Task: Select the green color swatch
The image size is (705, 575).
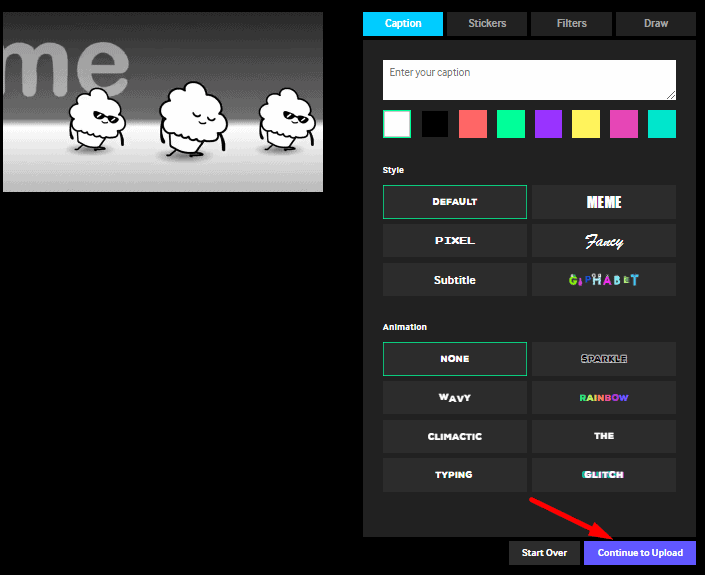Action: click(x=511, y=124)
